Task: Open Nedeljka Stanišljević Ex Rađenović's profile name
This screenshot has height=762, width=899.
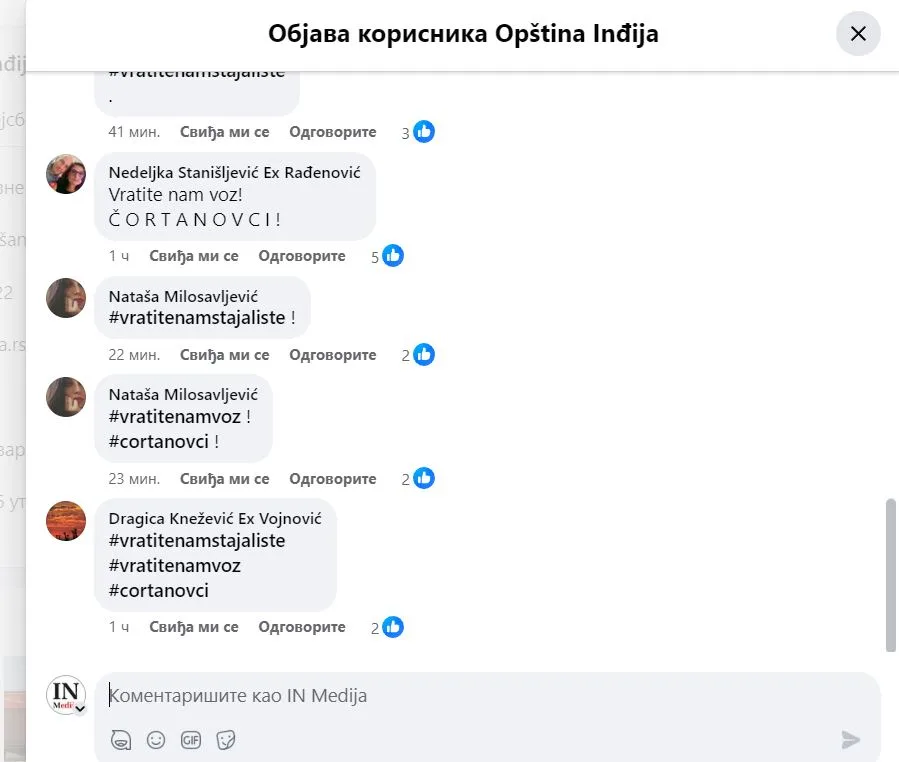Action: tap(234, 173)
